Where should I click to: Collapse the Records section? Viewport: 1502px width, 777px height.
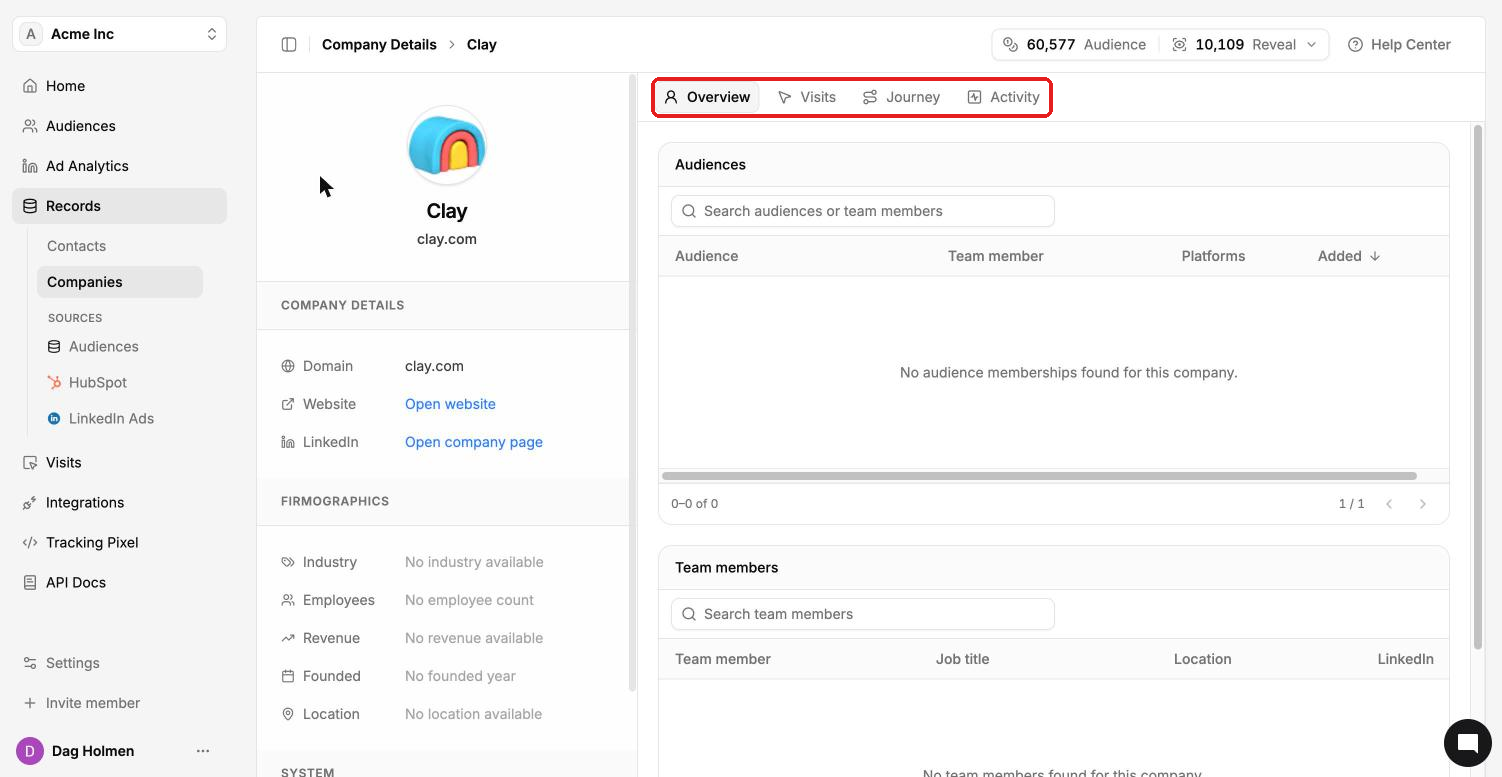119,206
